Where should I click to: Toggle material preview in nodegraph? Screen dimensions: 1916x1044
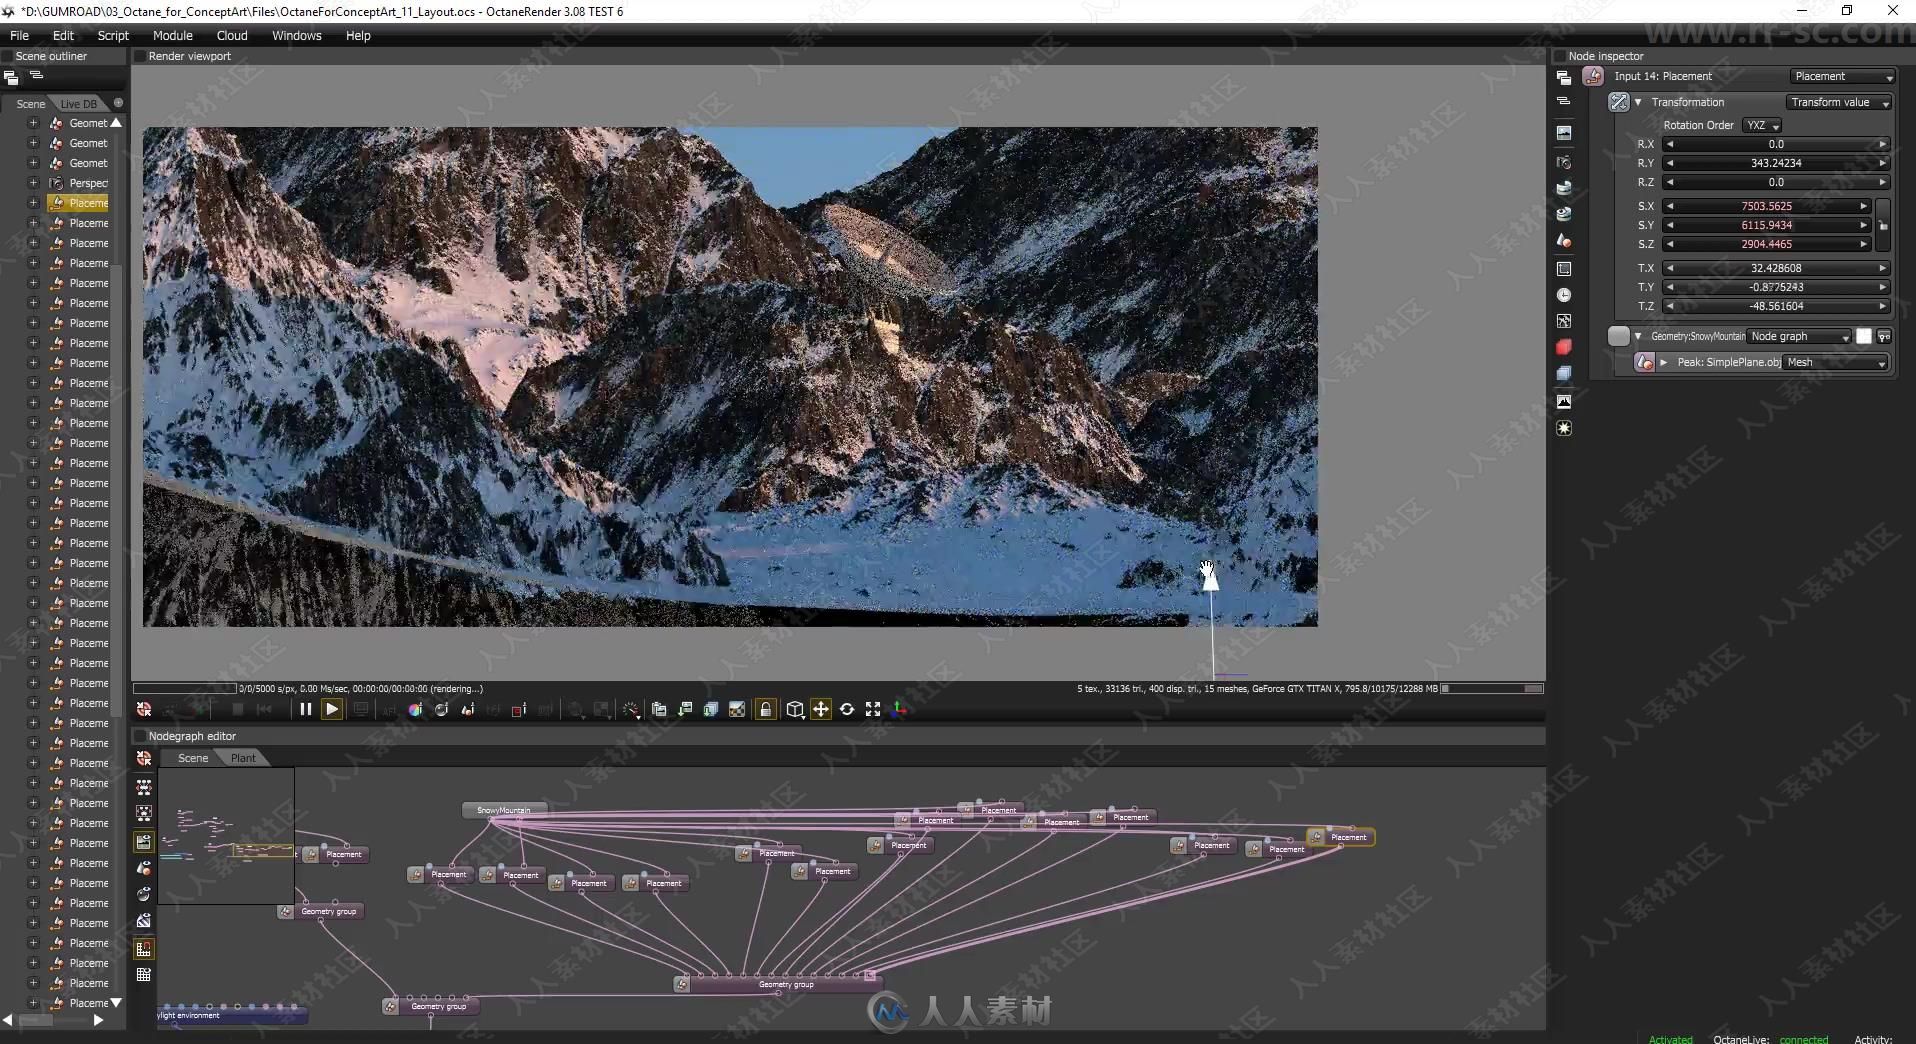coord(144,894)
